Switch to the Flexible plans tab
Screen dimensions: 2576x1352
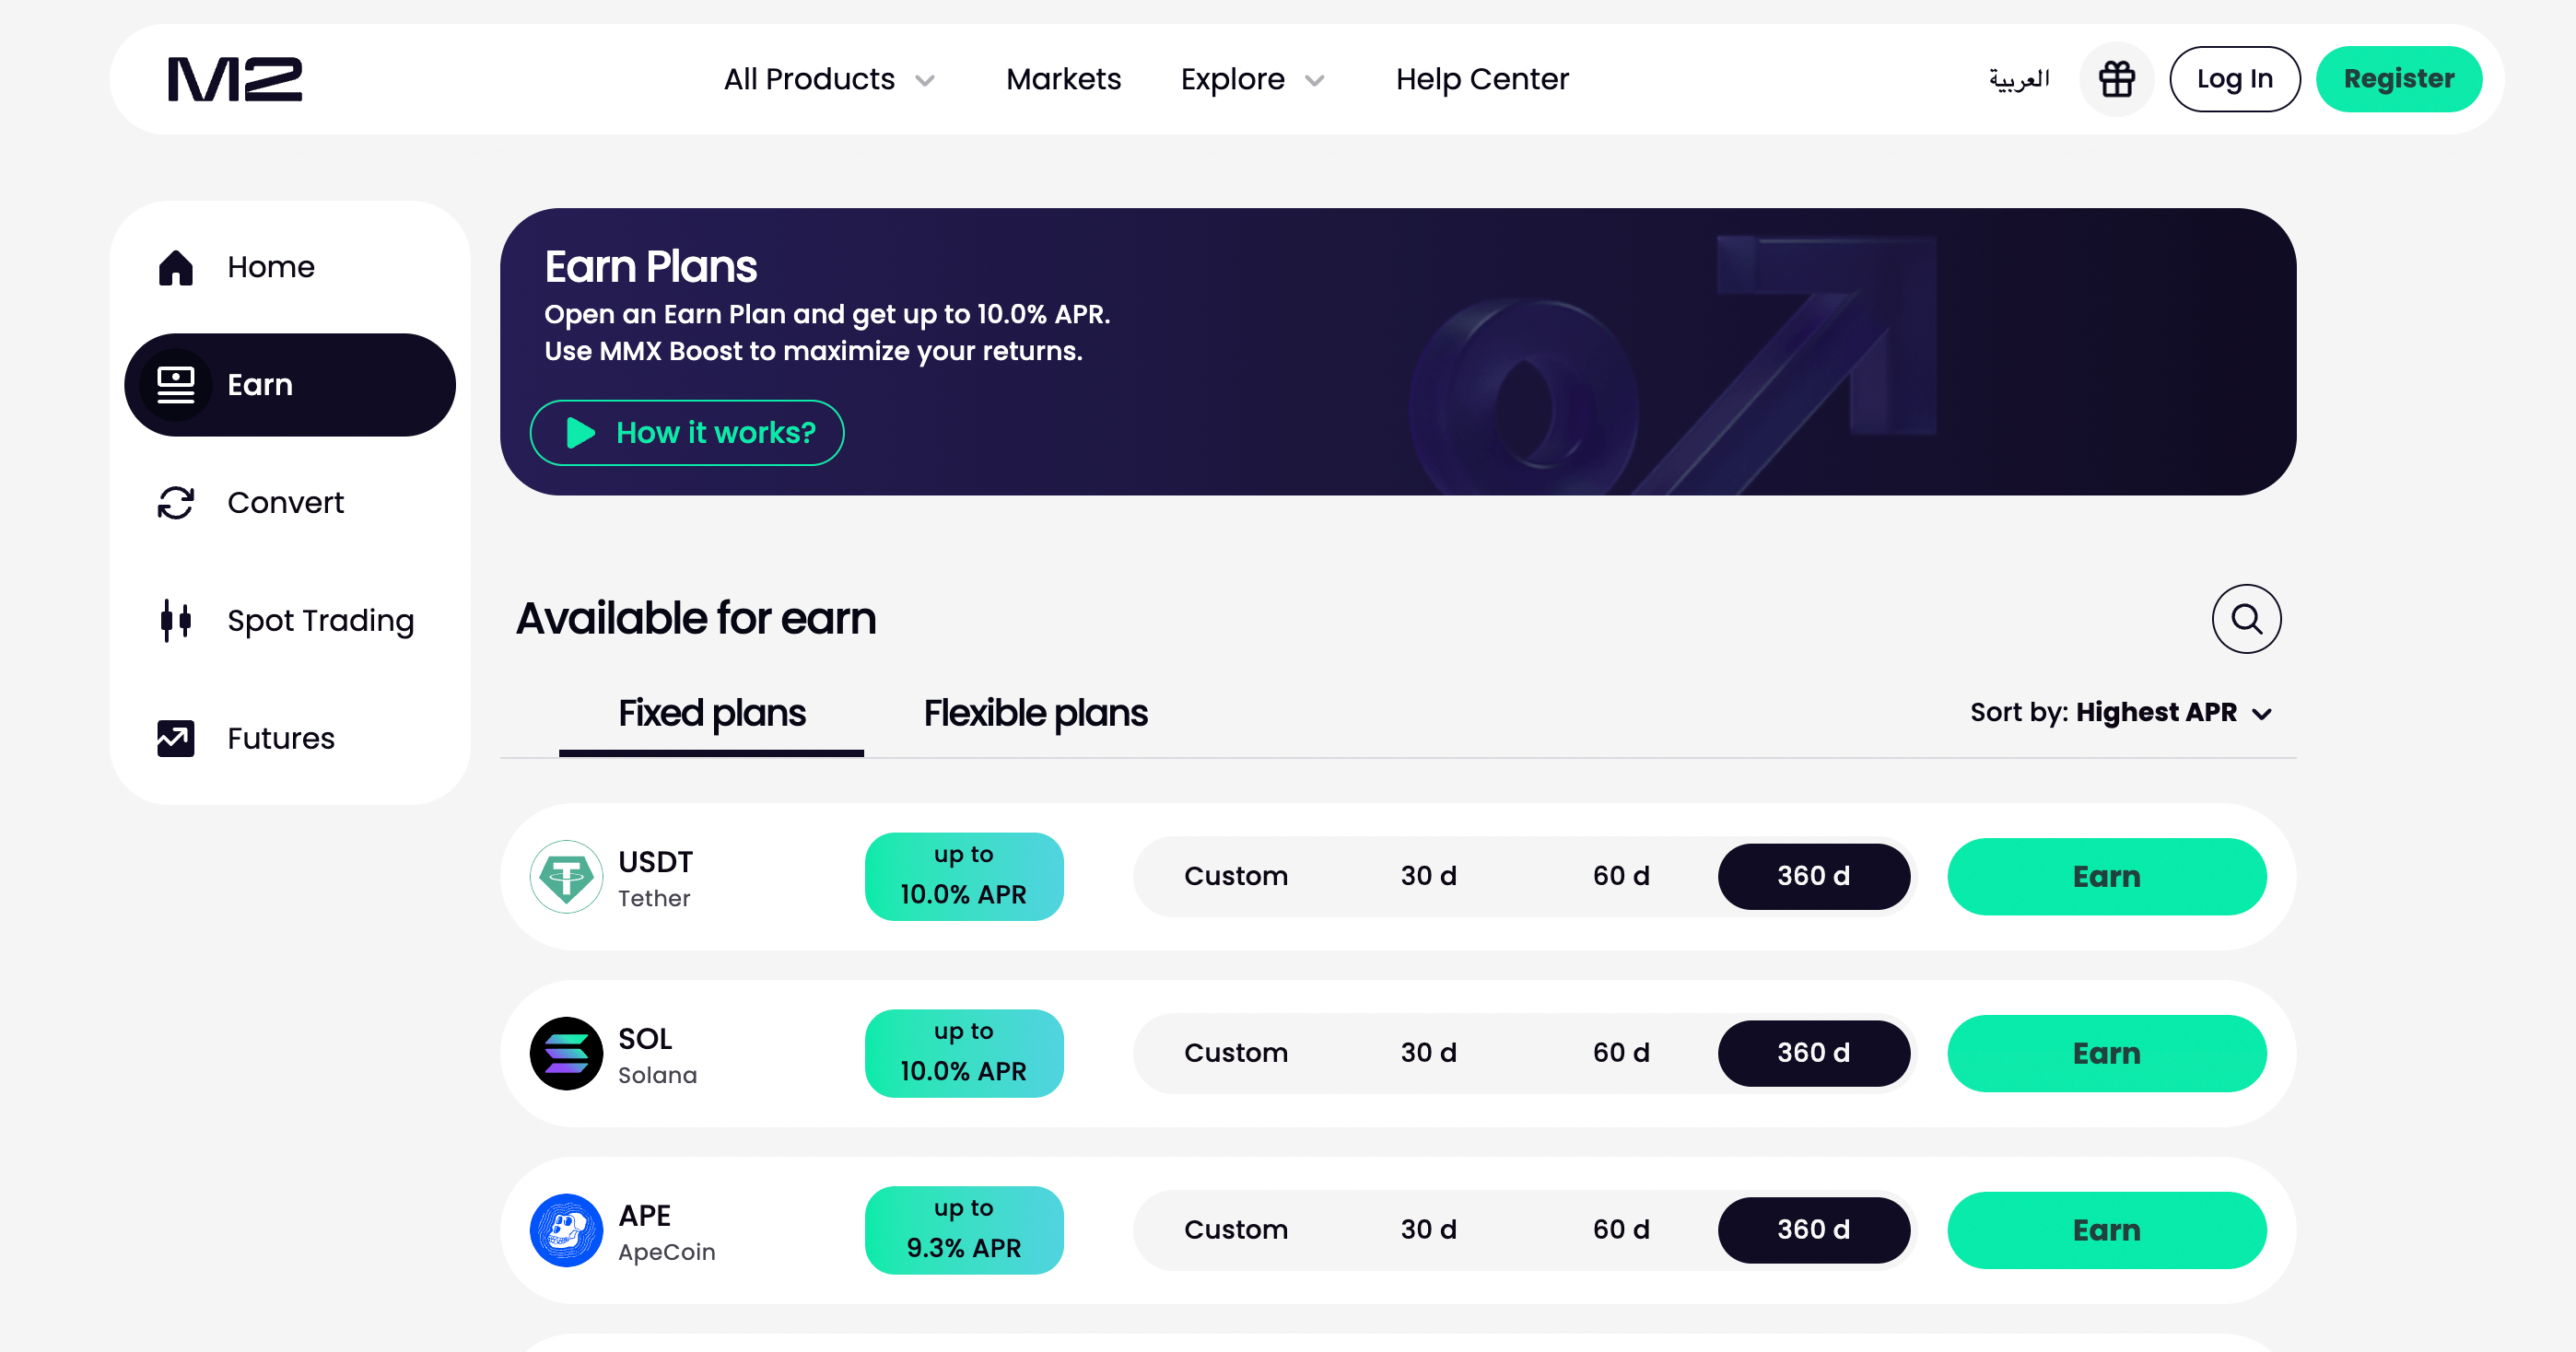coord(1035,713)
